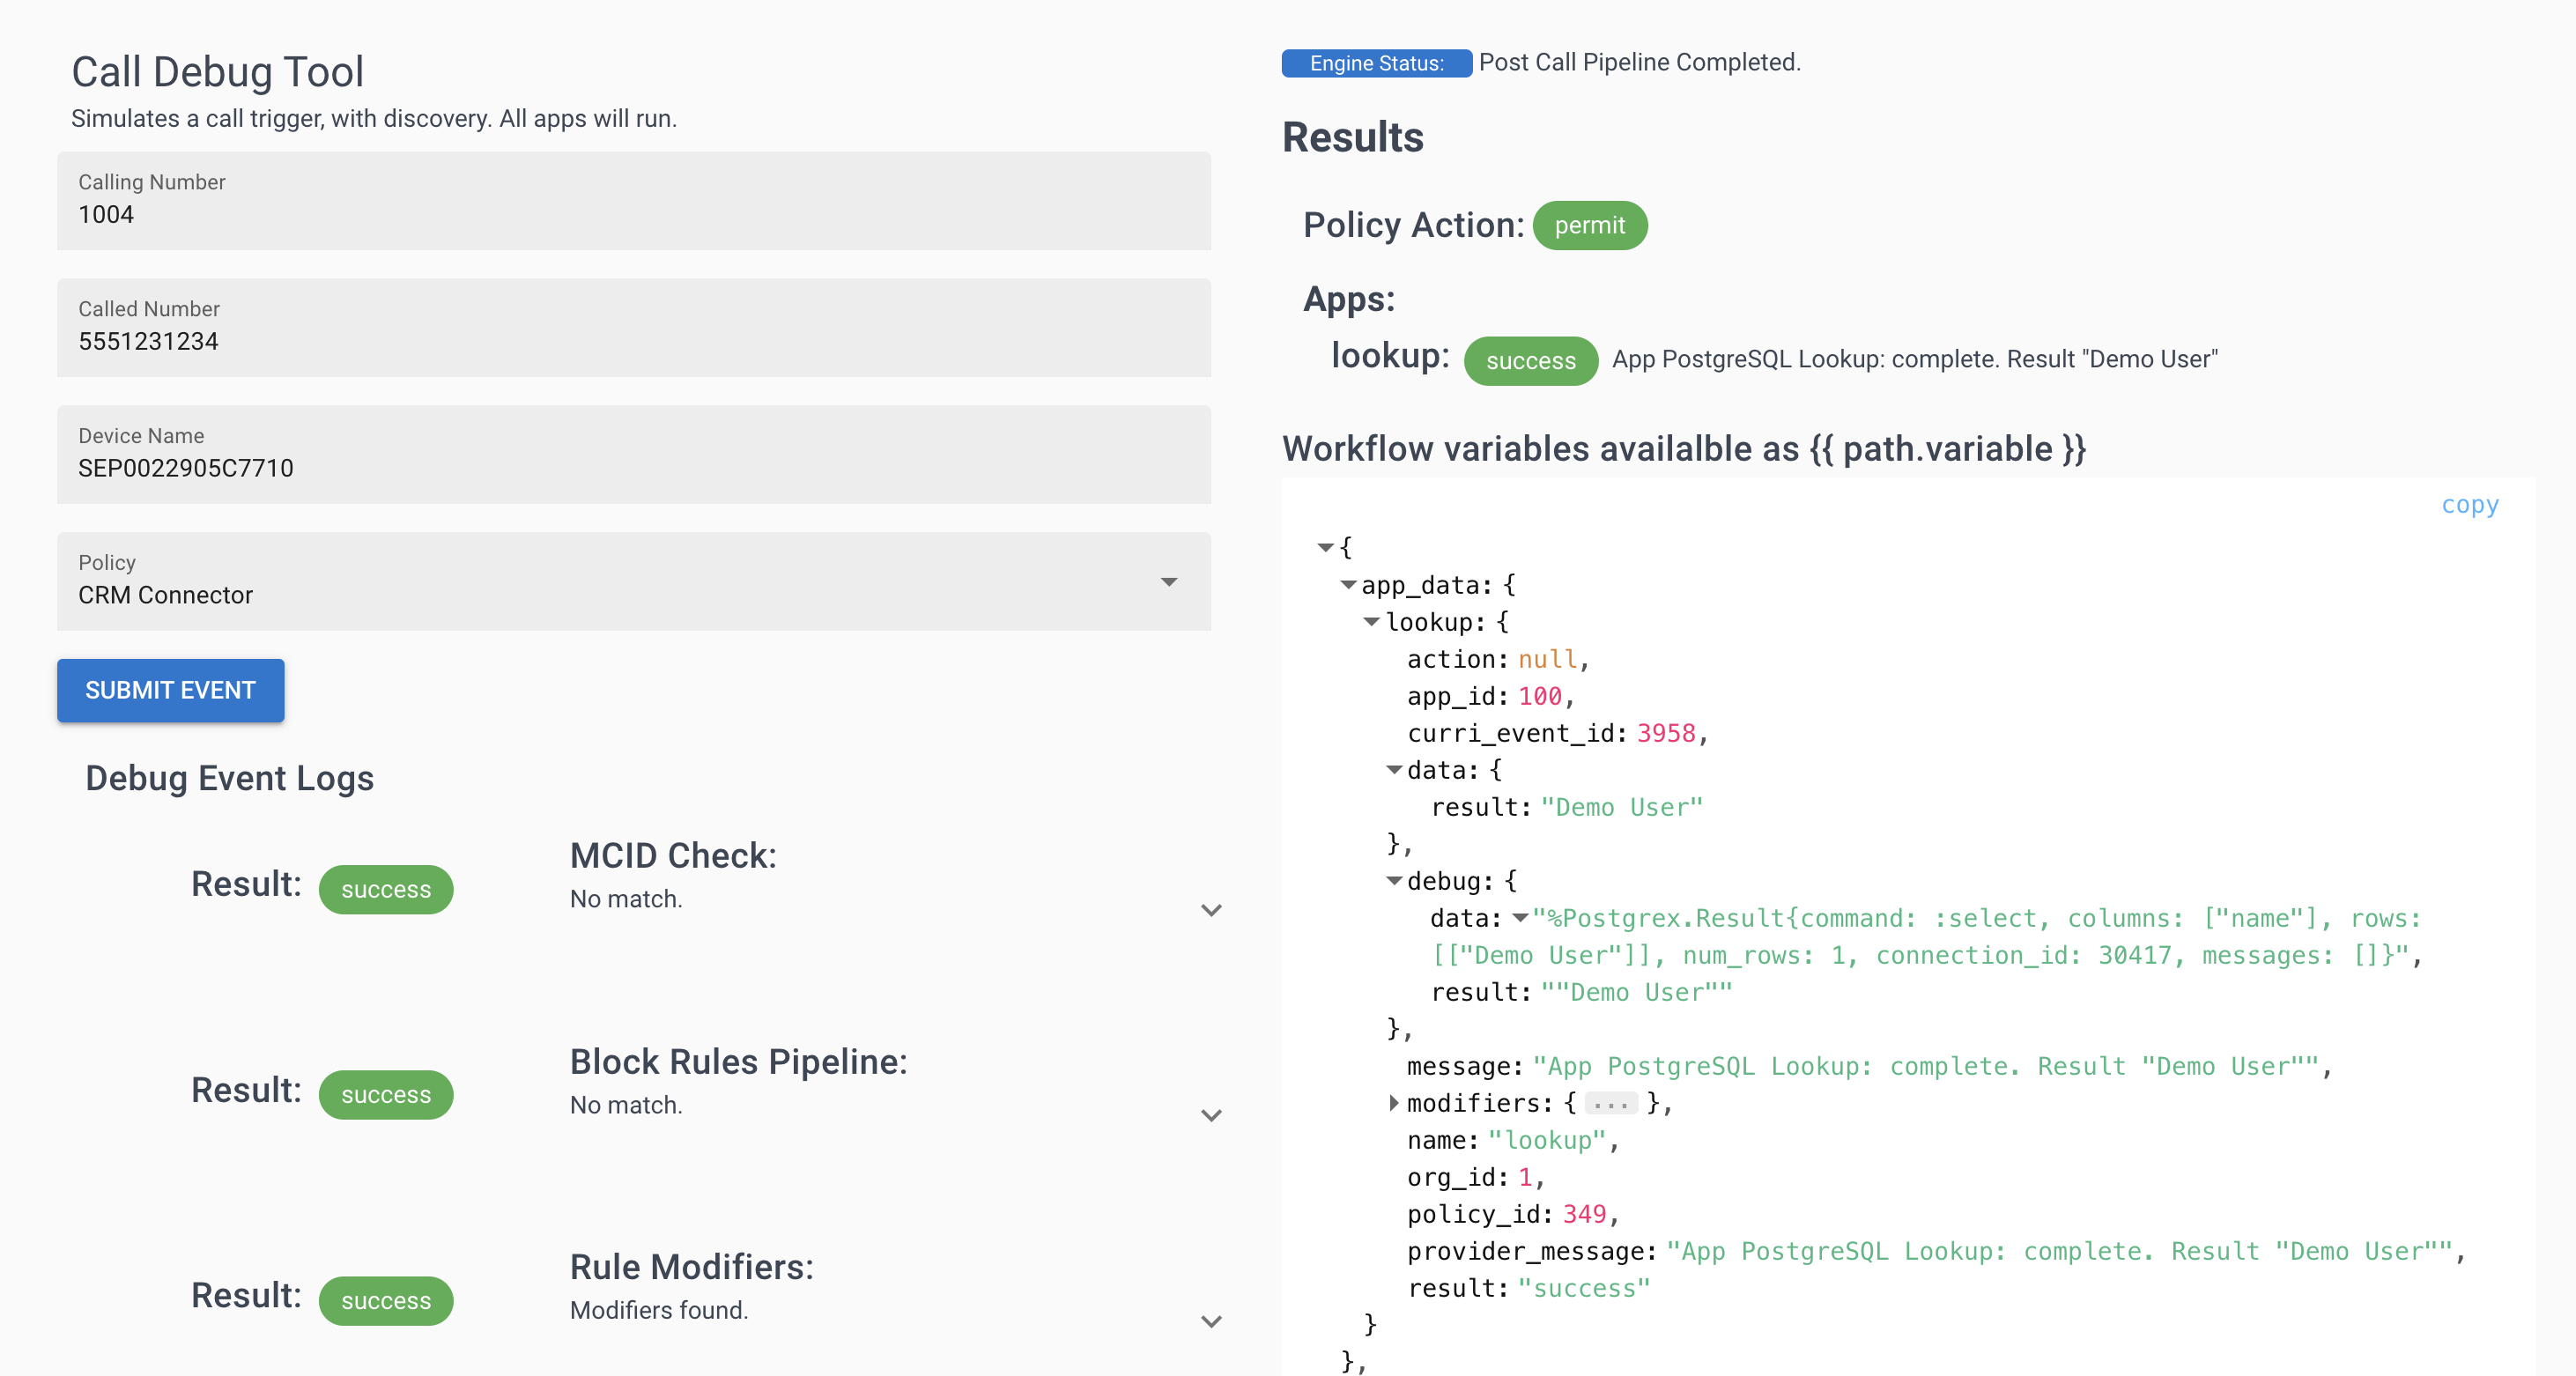The image size is (2576, 1376).
Task: Click the Device Name input field
Action: click(x=633, y=467)
